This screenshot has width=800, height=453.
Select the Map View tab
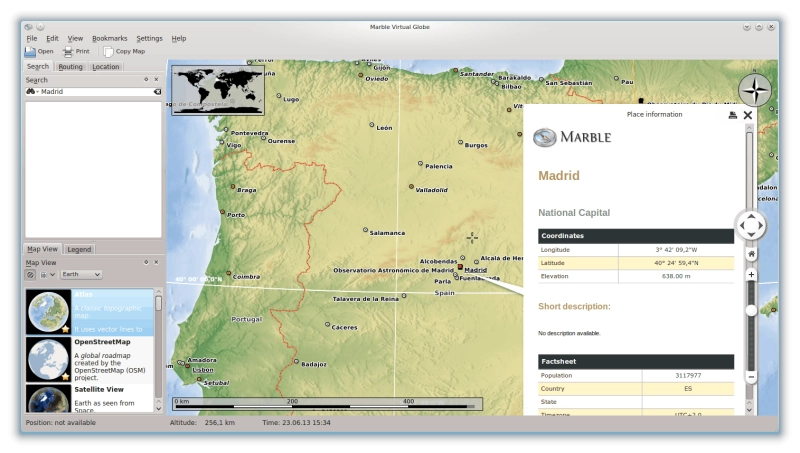(x=42, y=249)
